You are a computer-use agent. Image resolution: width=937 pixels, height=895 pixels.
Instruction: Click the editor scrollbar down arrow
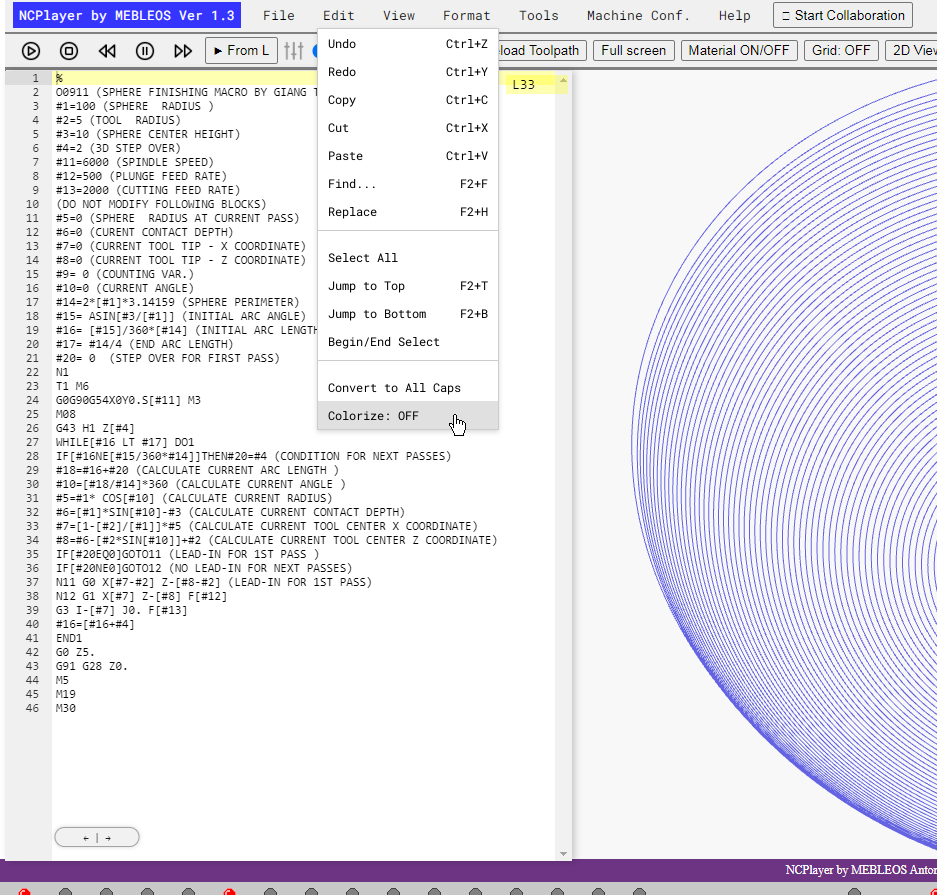pyautogui.click(x=563, y=854)
